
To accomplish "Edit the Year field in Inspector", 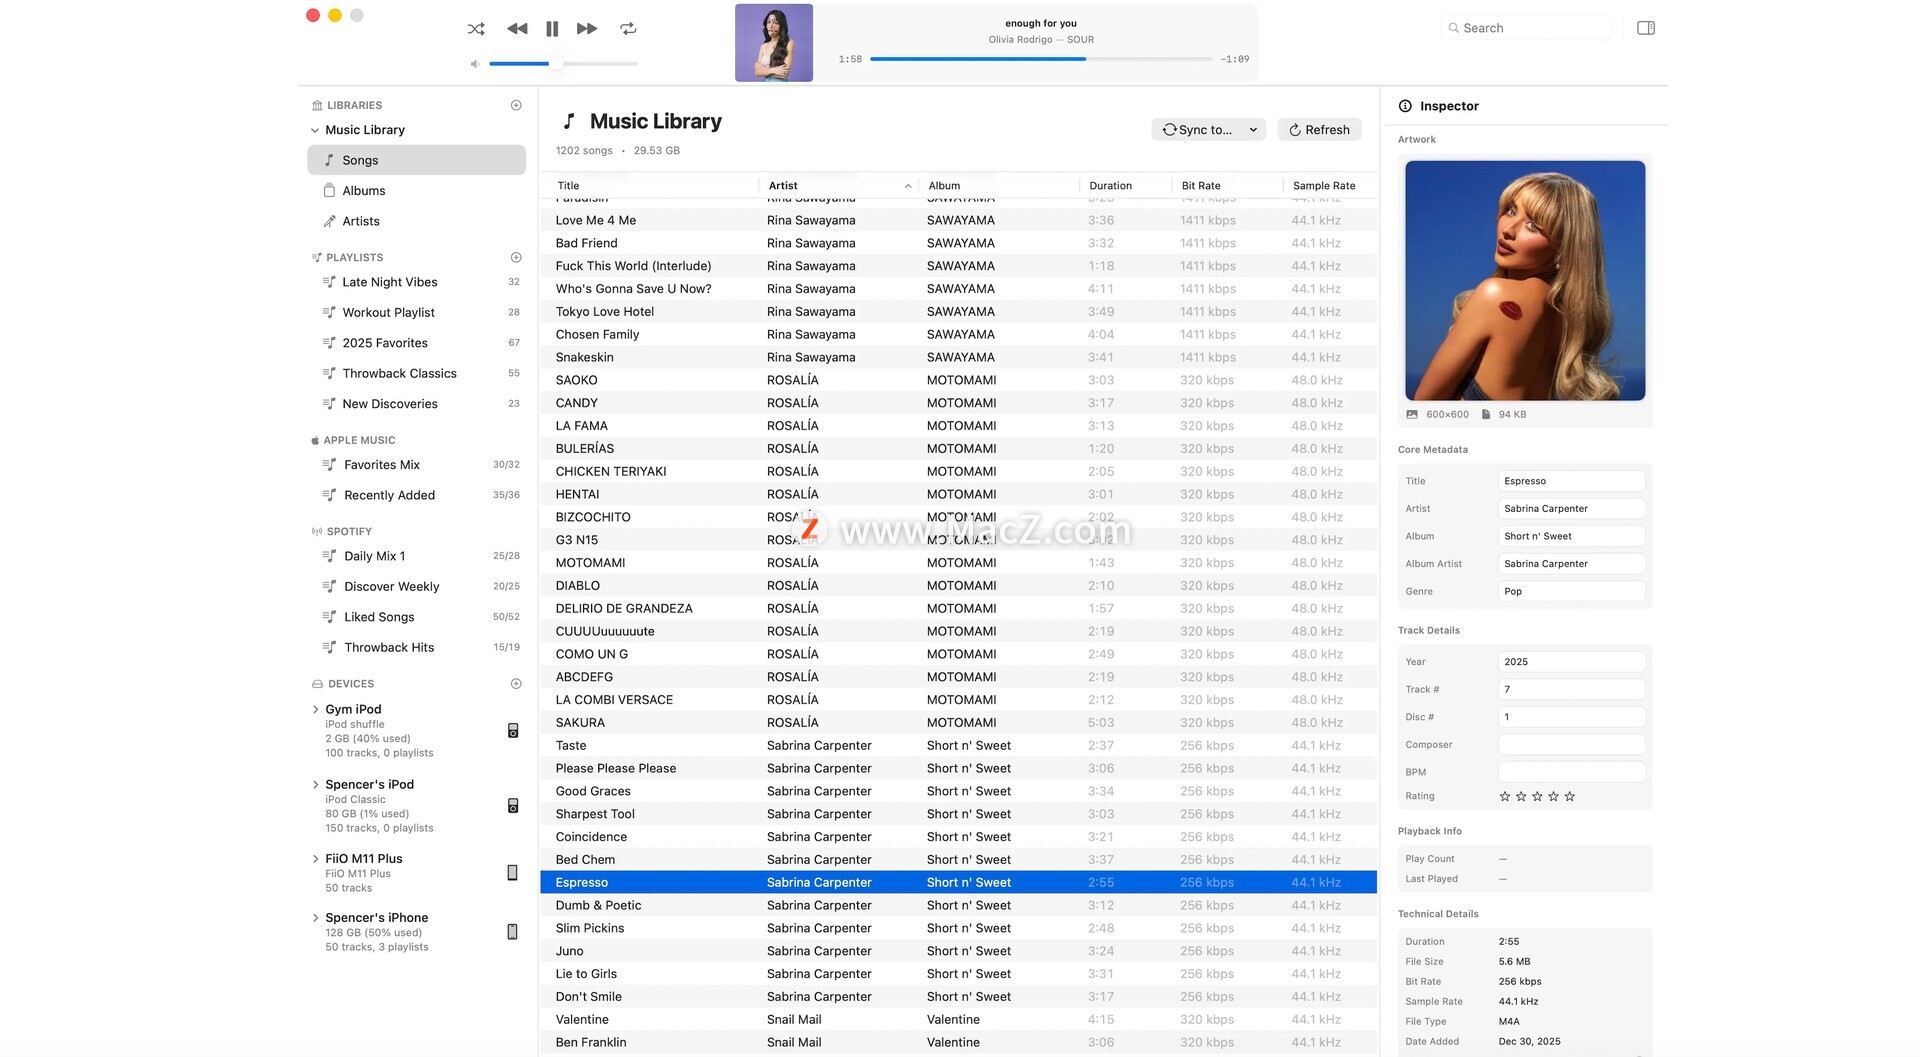I will point(1571,662).
